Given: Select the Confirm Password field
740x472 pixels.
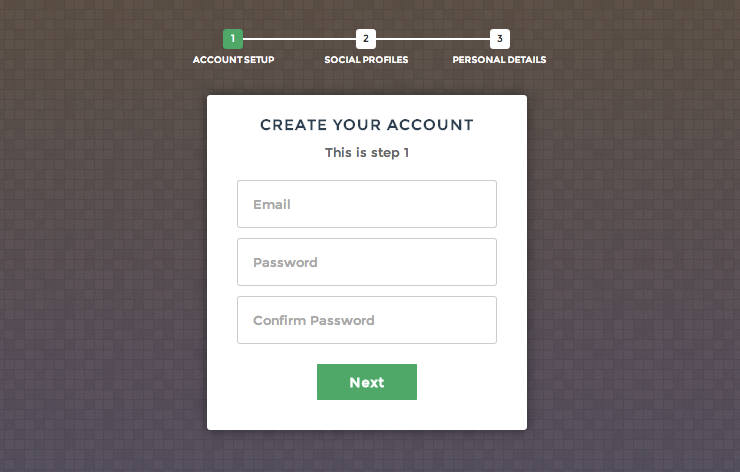Looking at the screenshot, I should [x=367, y=320].
